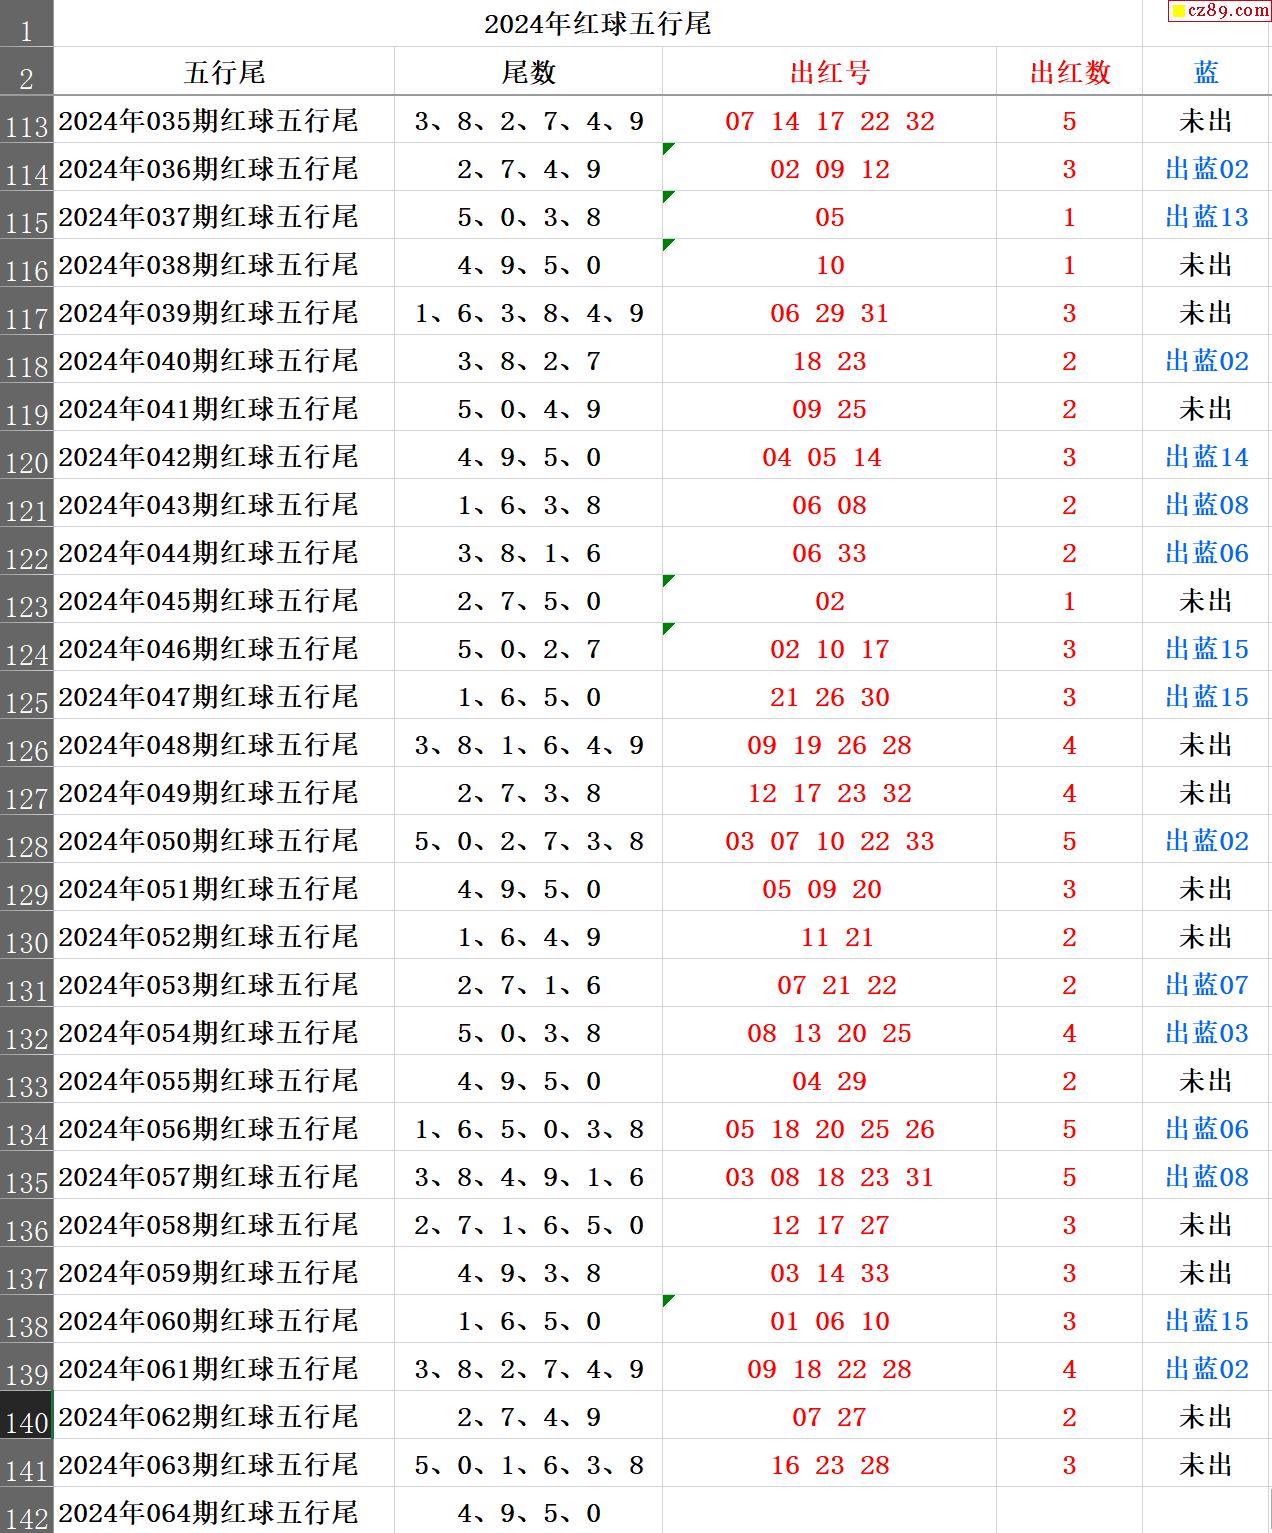Click red numbers cell 16 23 28

(829, 1465)
